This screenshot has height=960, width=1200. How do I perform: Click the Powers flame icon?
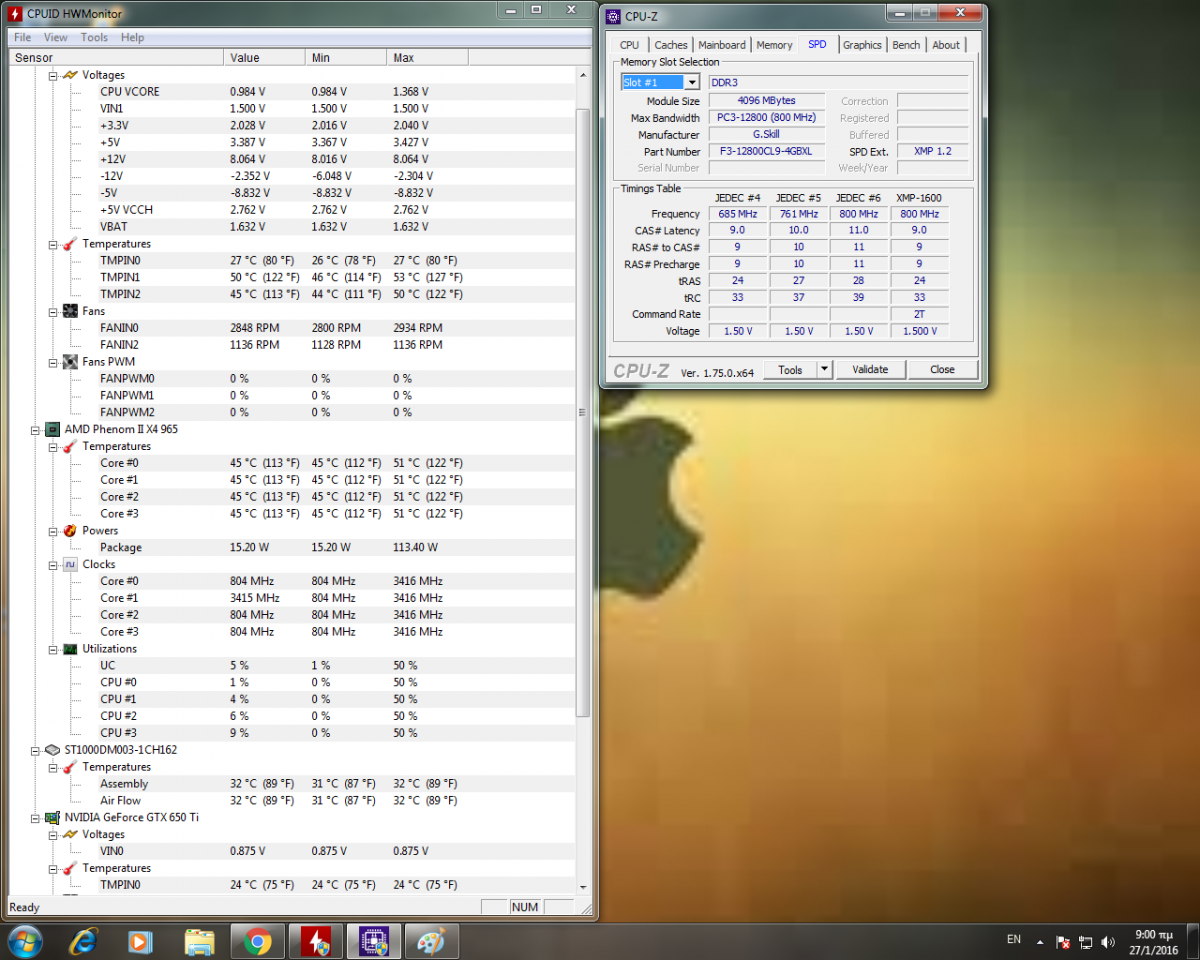click(x=70, y=530)
